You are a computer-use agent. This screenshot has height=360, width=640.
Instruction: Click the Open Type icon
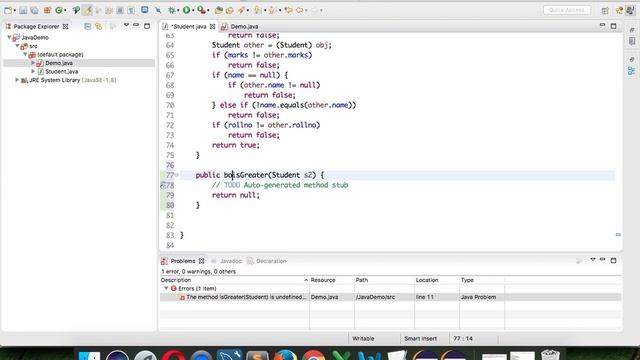coord(218,10)
